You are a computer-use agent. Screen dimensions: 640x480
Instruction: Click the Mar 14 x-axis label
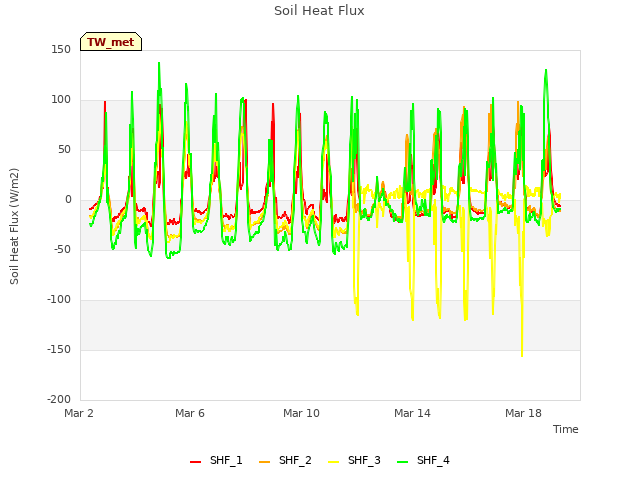tap(412, 413)
